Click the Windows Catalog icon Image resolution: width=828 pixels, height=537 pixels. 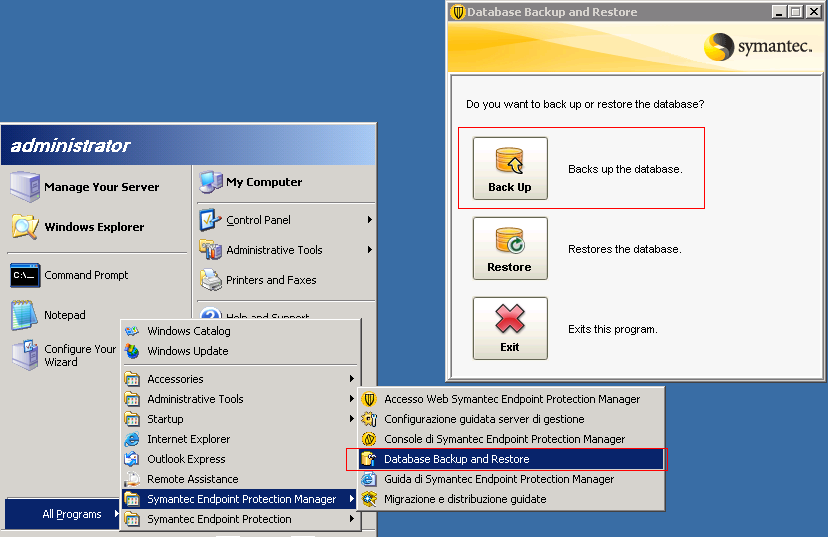coord(132,331)
